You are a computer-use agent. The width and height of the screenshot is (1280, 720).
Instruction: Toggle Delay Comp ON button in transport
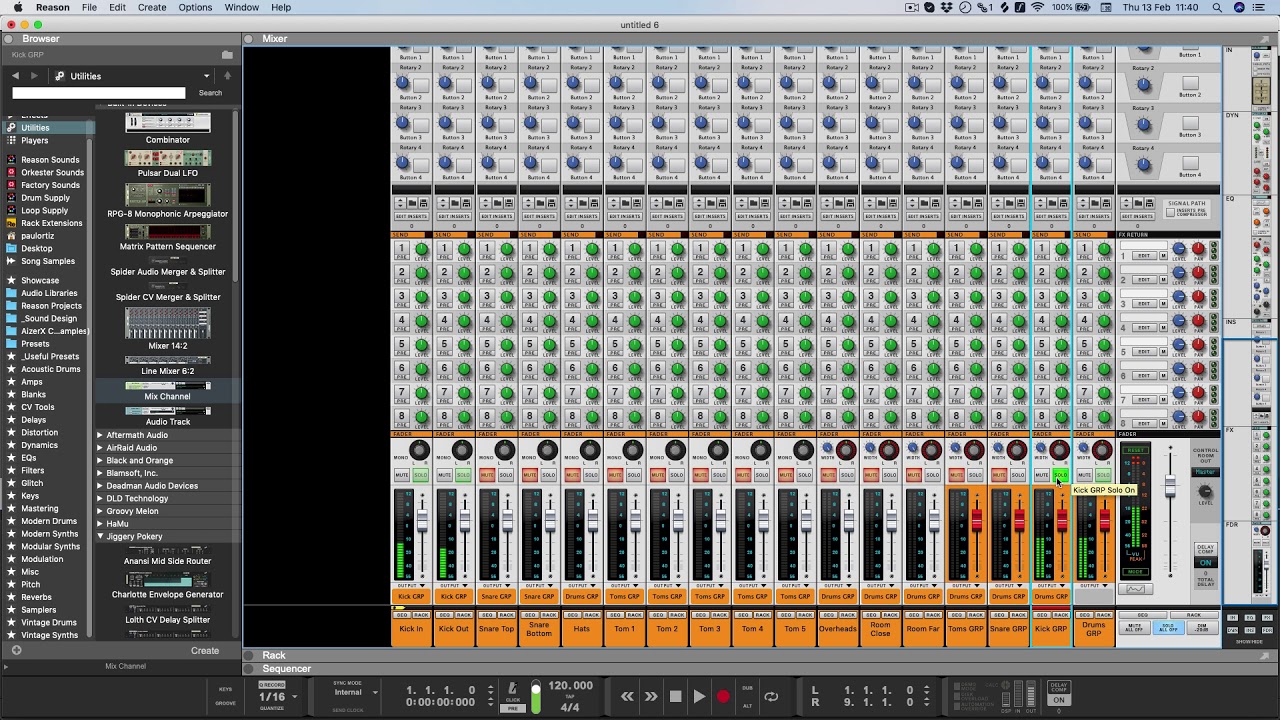click(x=1059, y=700)
